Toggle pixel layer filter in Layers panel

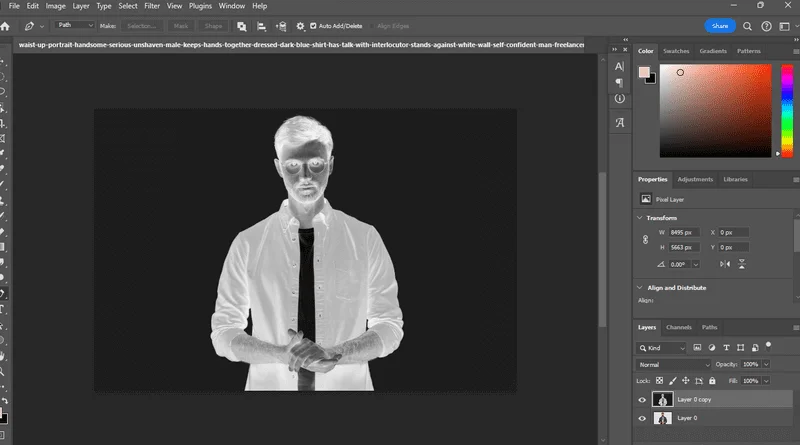point(697,348)
